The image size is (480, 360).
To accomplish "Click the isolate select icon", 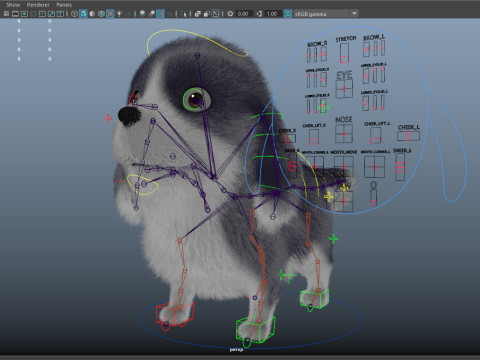I will (x=183, y=14).
